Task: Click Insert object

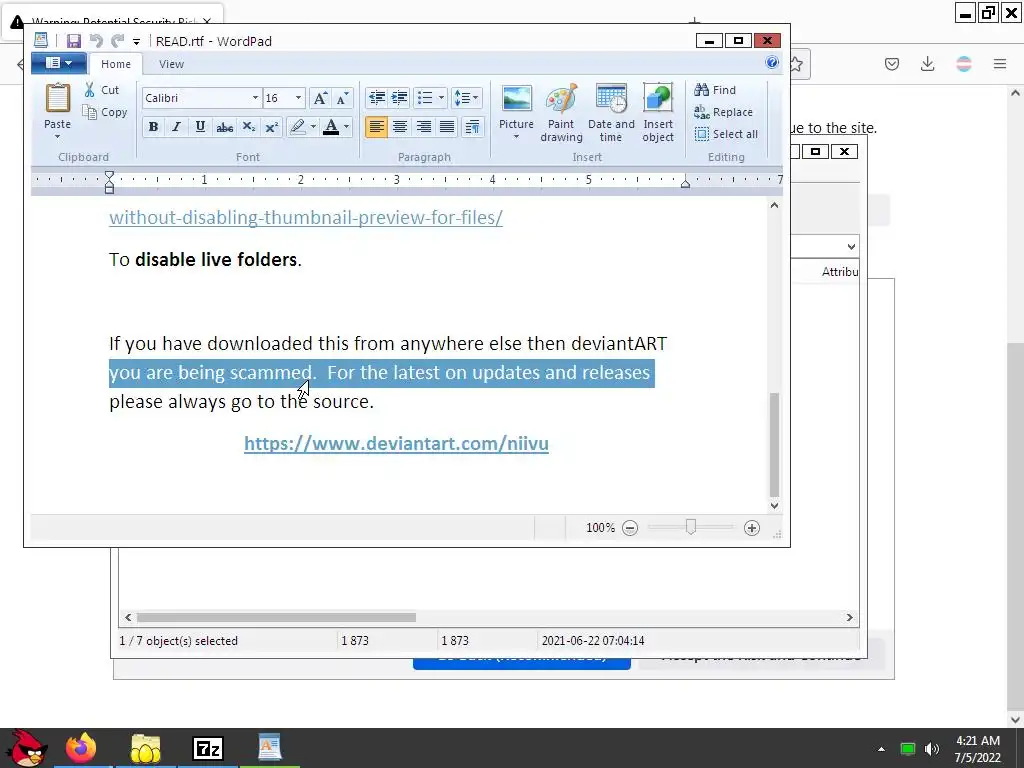Action: click(658, 112)
